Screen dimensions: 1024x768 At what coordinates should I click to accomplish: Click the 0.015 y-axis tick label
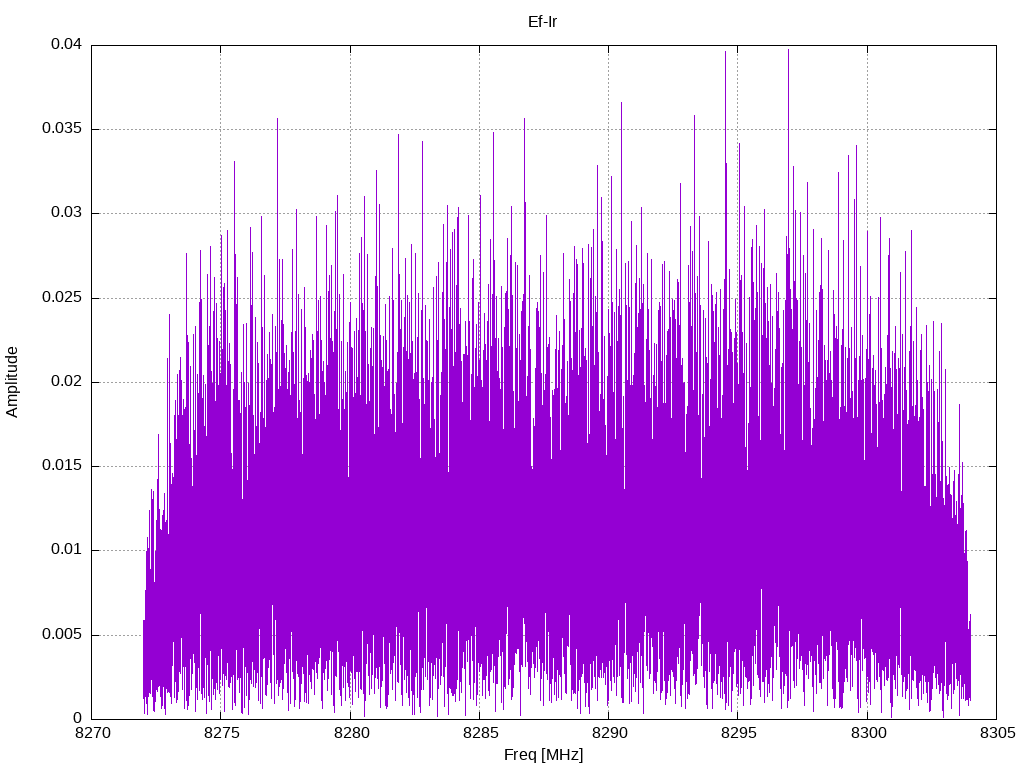click(x=62, y=465)
